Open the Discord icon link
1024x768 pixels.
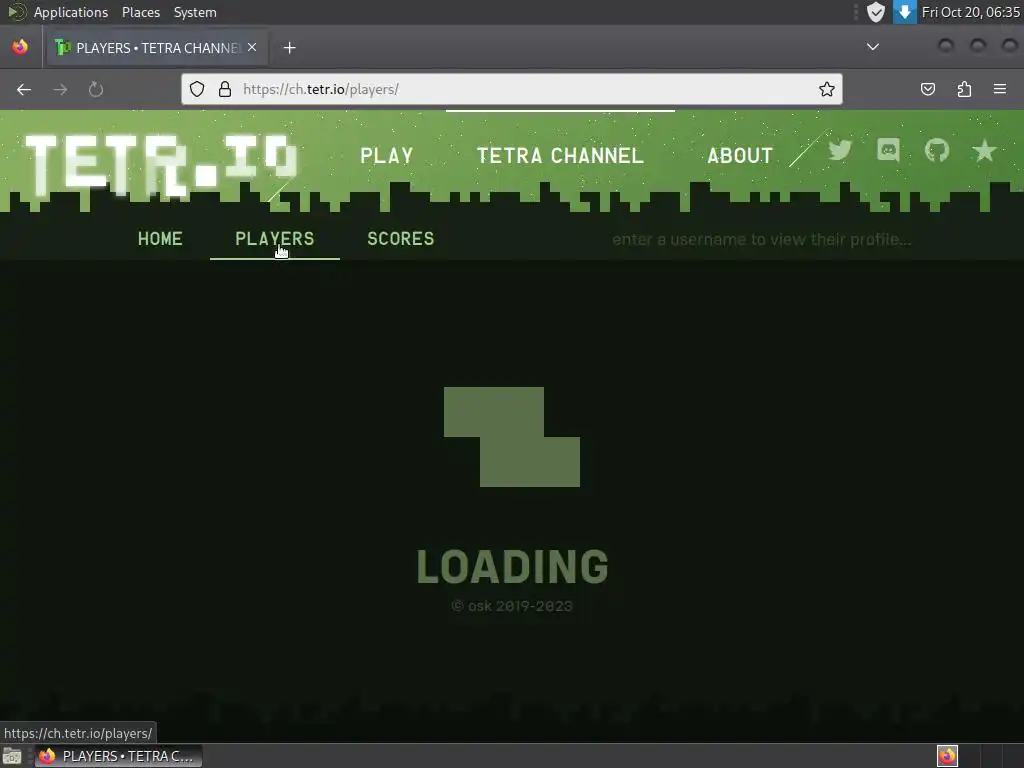tap(888, 151)
